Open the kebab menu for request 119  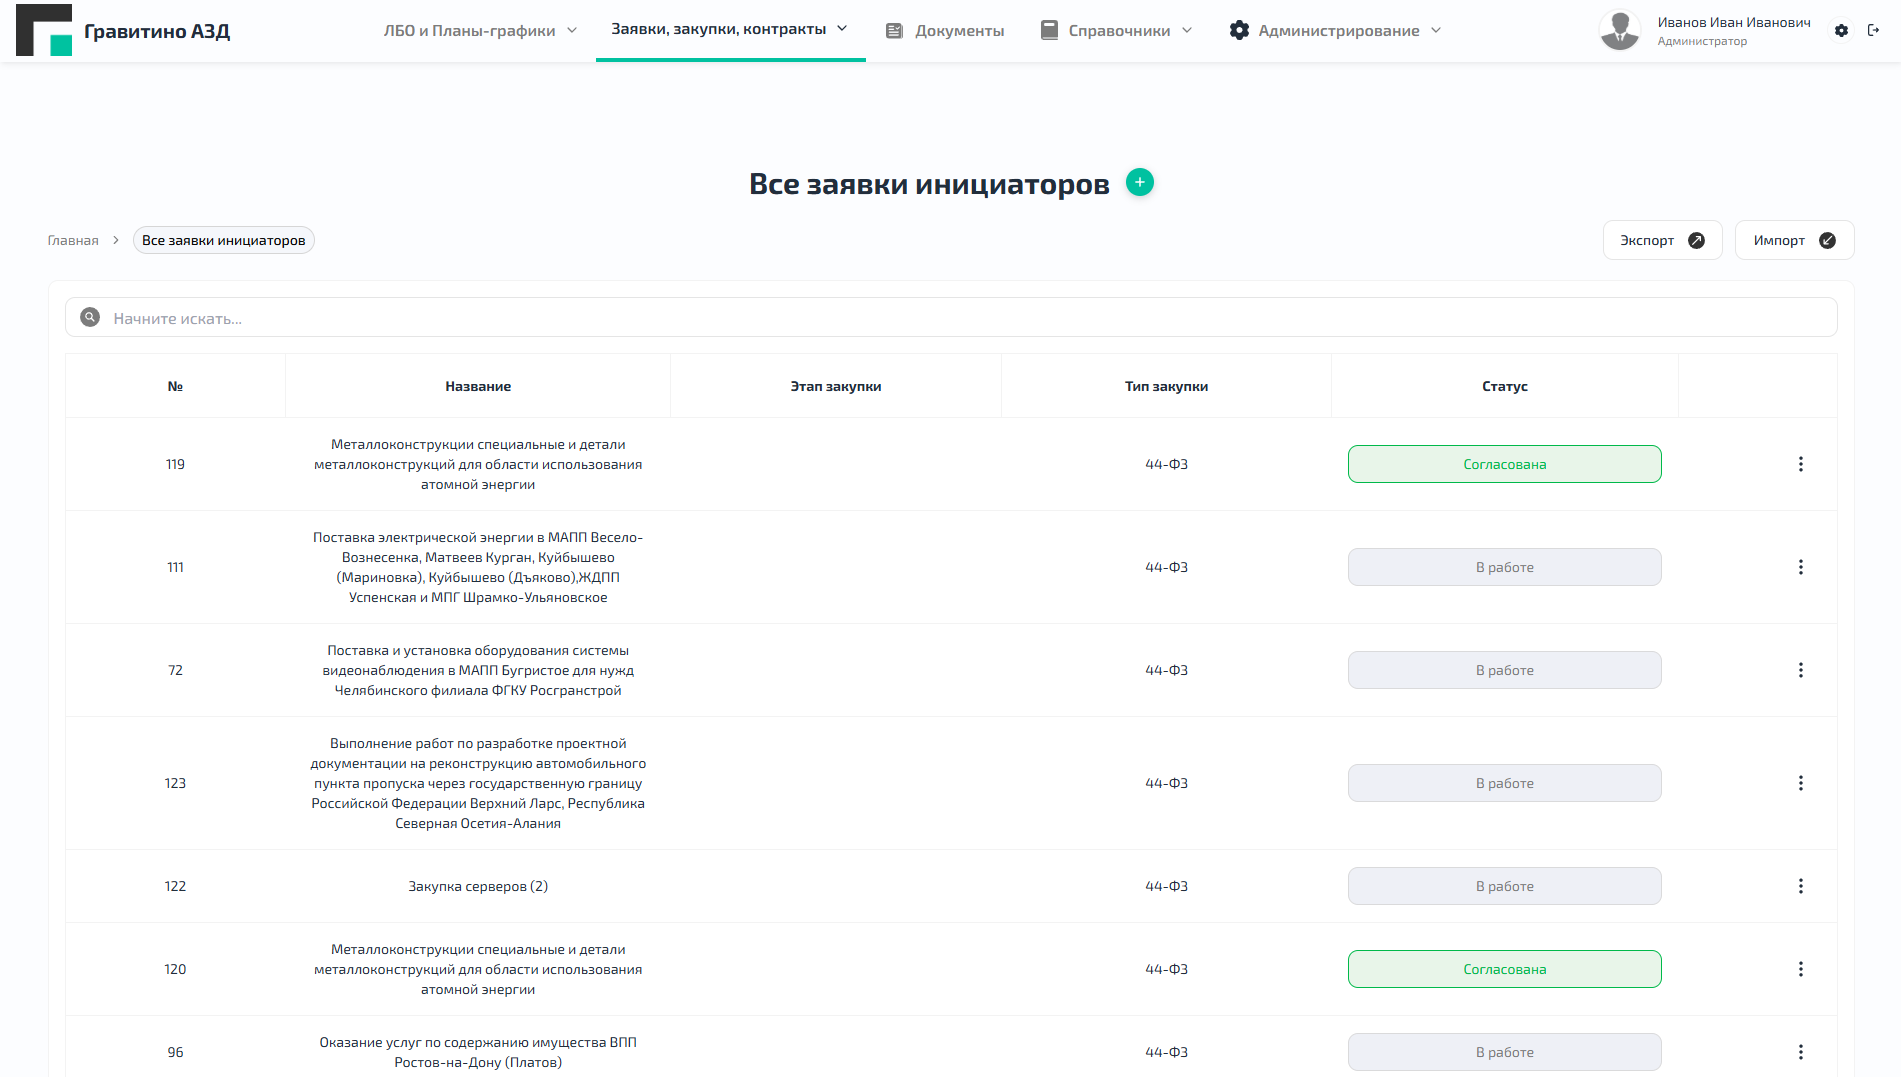(1801, 464)
